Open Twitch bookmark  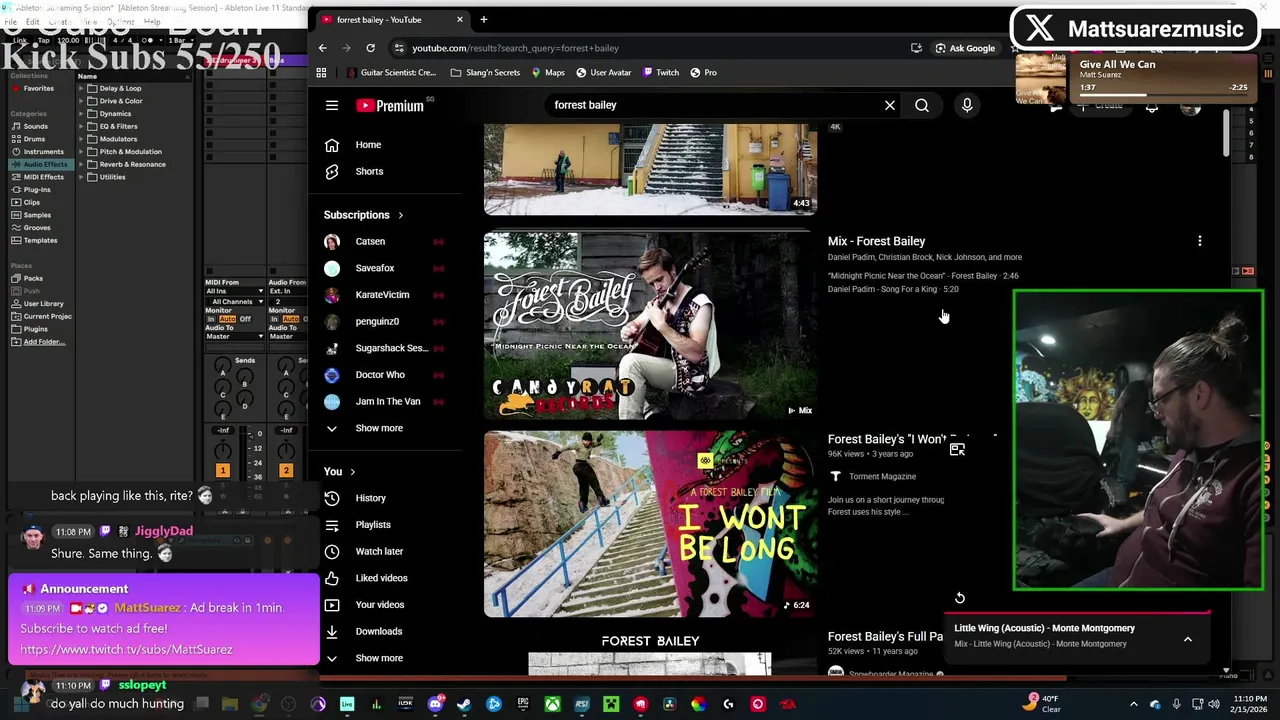click(661, 73)
